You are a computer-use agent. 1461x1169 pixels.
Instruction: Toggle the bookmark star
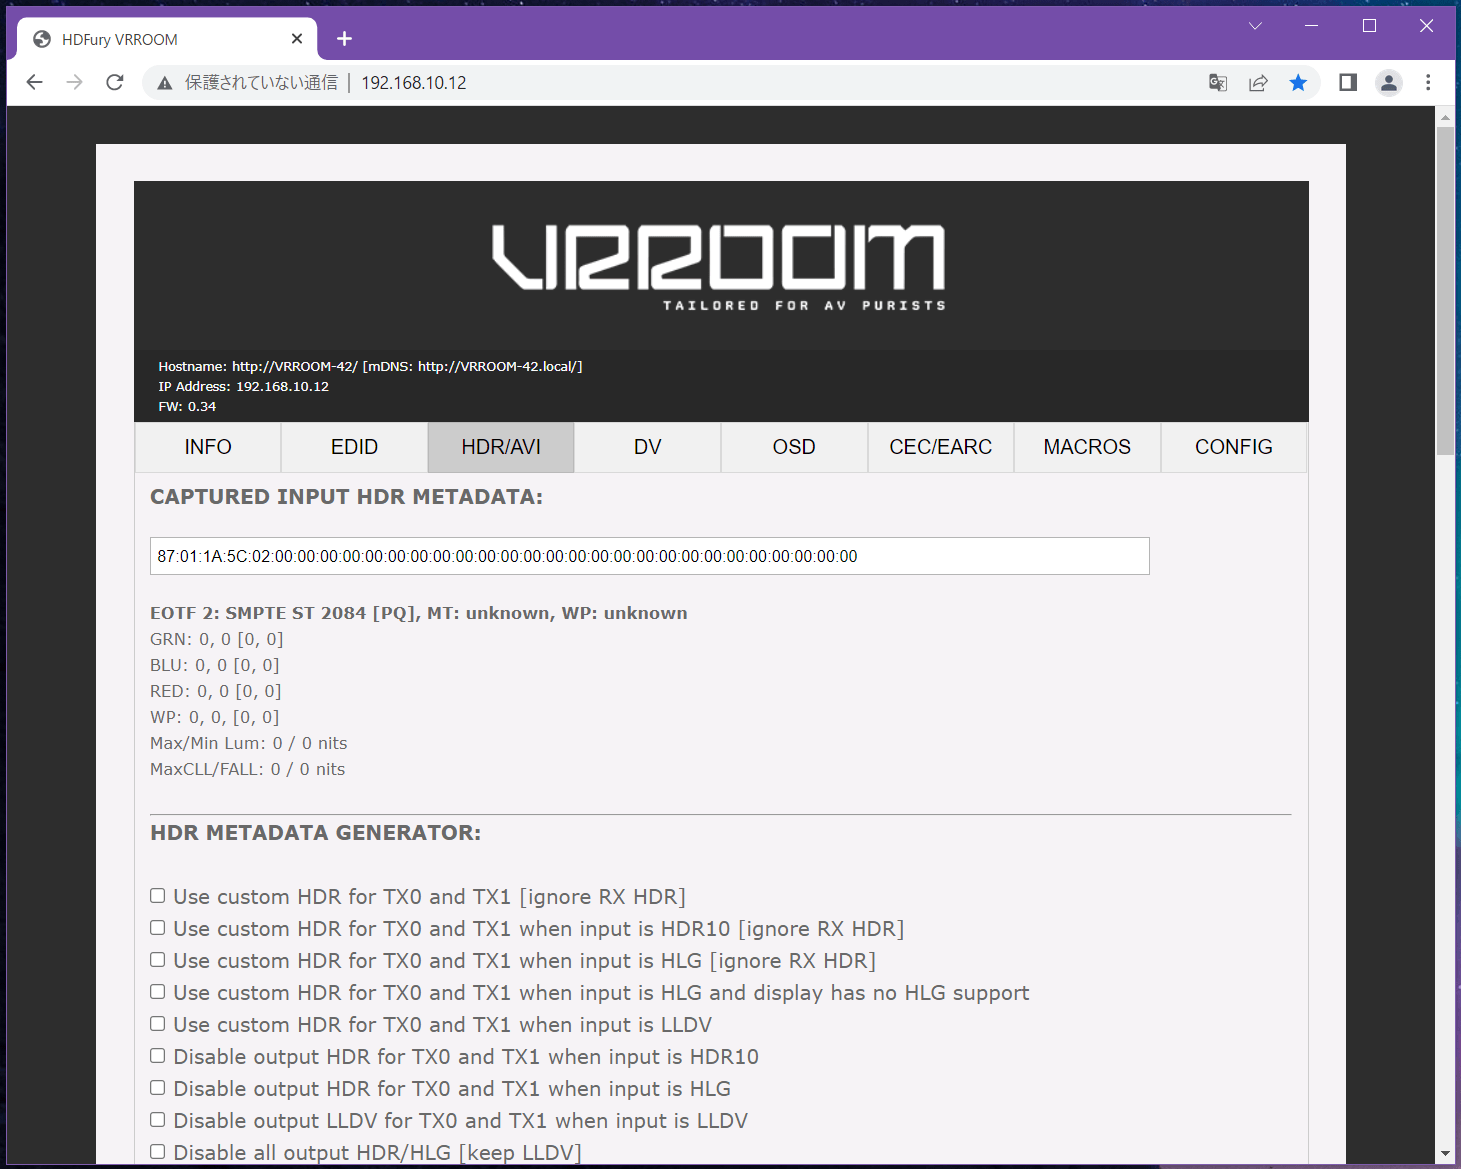click(x=1298, y=83)
